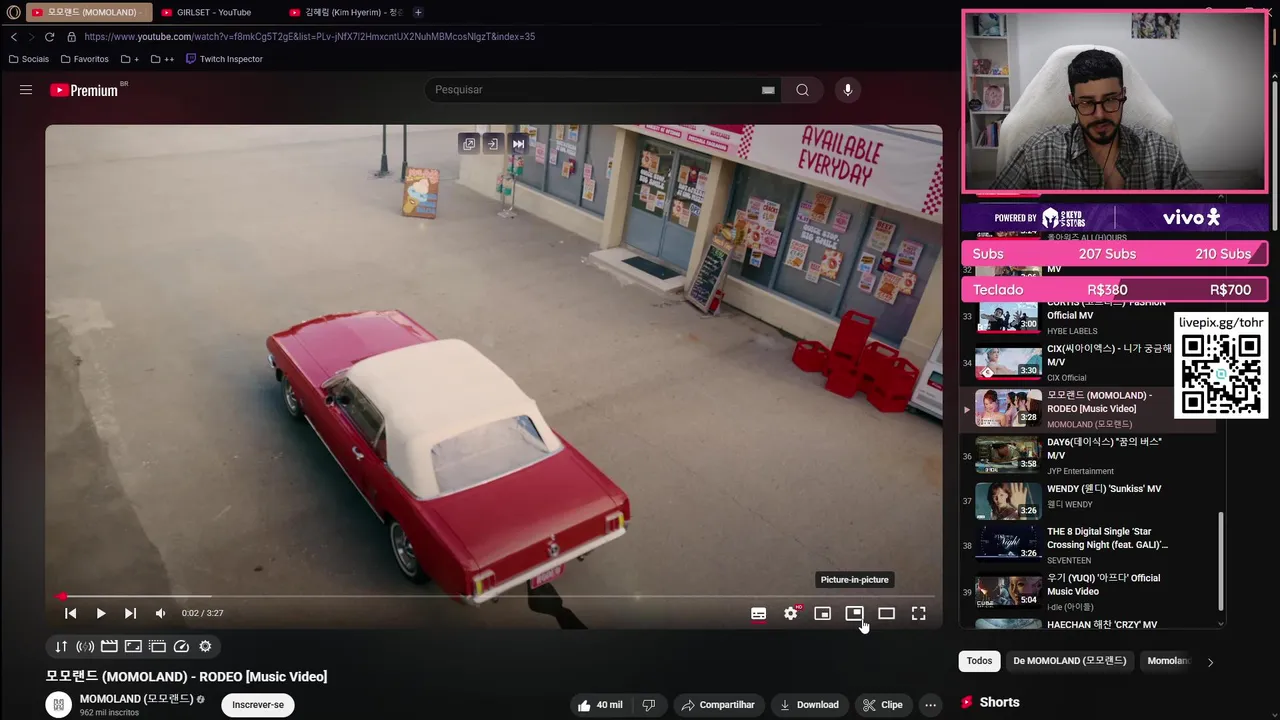
Task: Select the De MOMOLAND filter chip
Action: [1069, 661]
